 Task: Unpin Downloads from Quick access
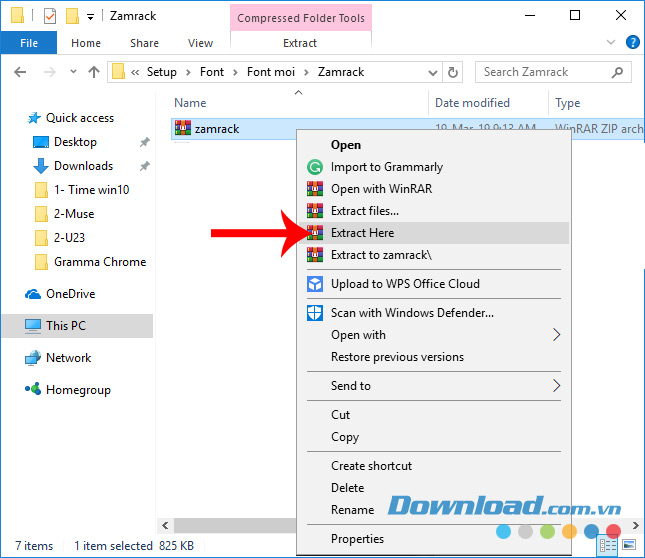[144, 166]
